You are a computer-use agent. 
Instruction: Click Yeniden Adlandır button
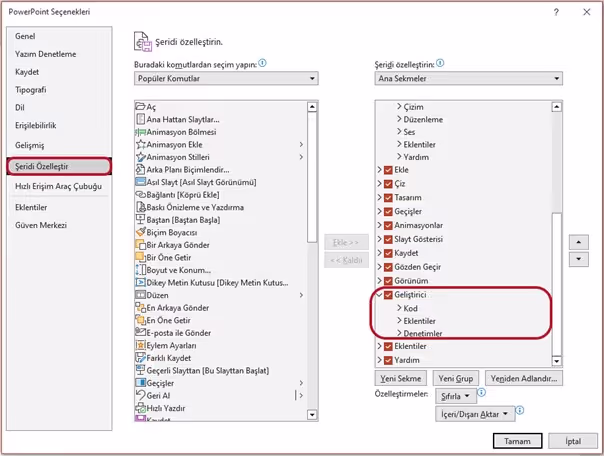pos(524,378)
